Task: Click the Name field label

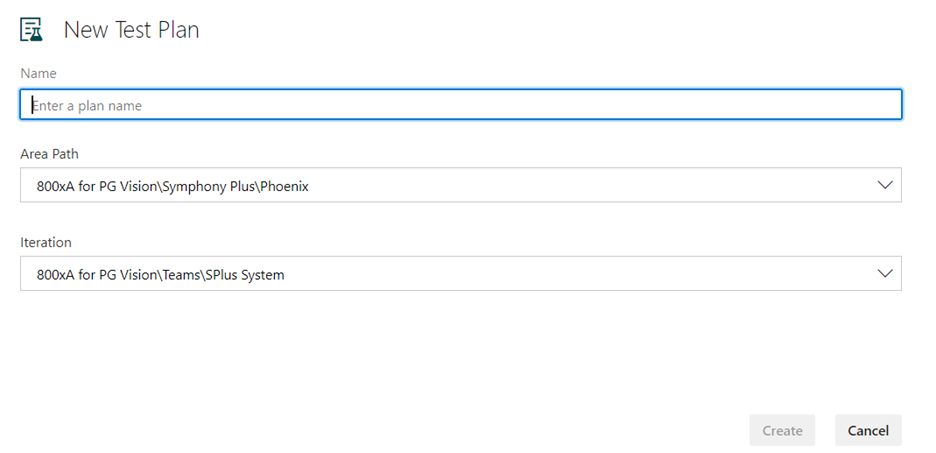Action: (38, 73)
